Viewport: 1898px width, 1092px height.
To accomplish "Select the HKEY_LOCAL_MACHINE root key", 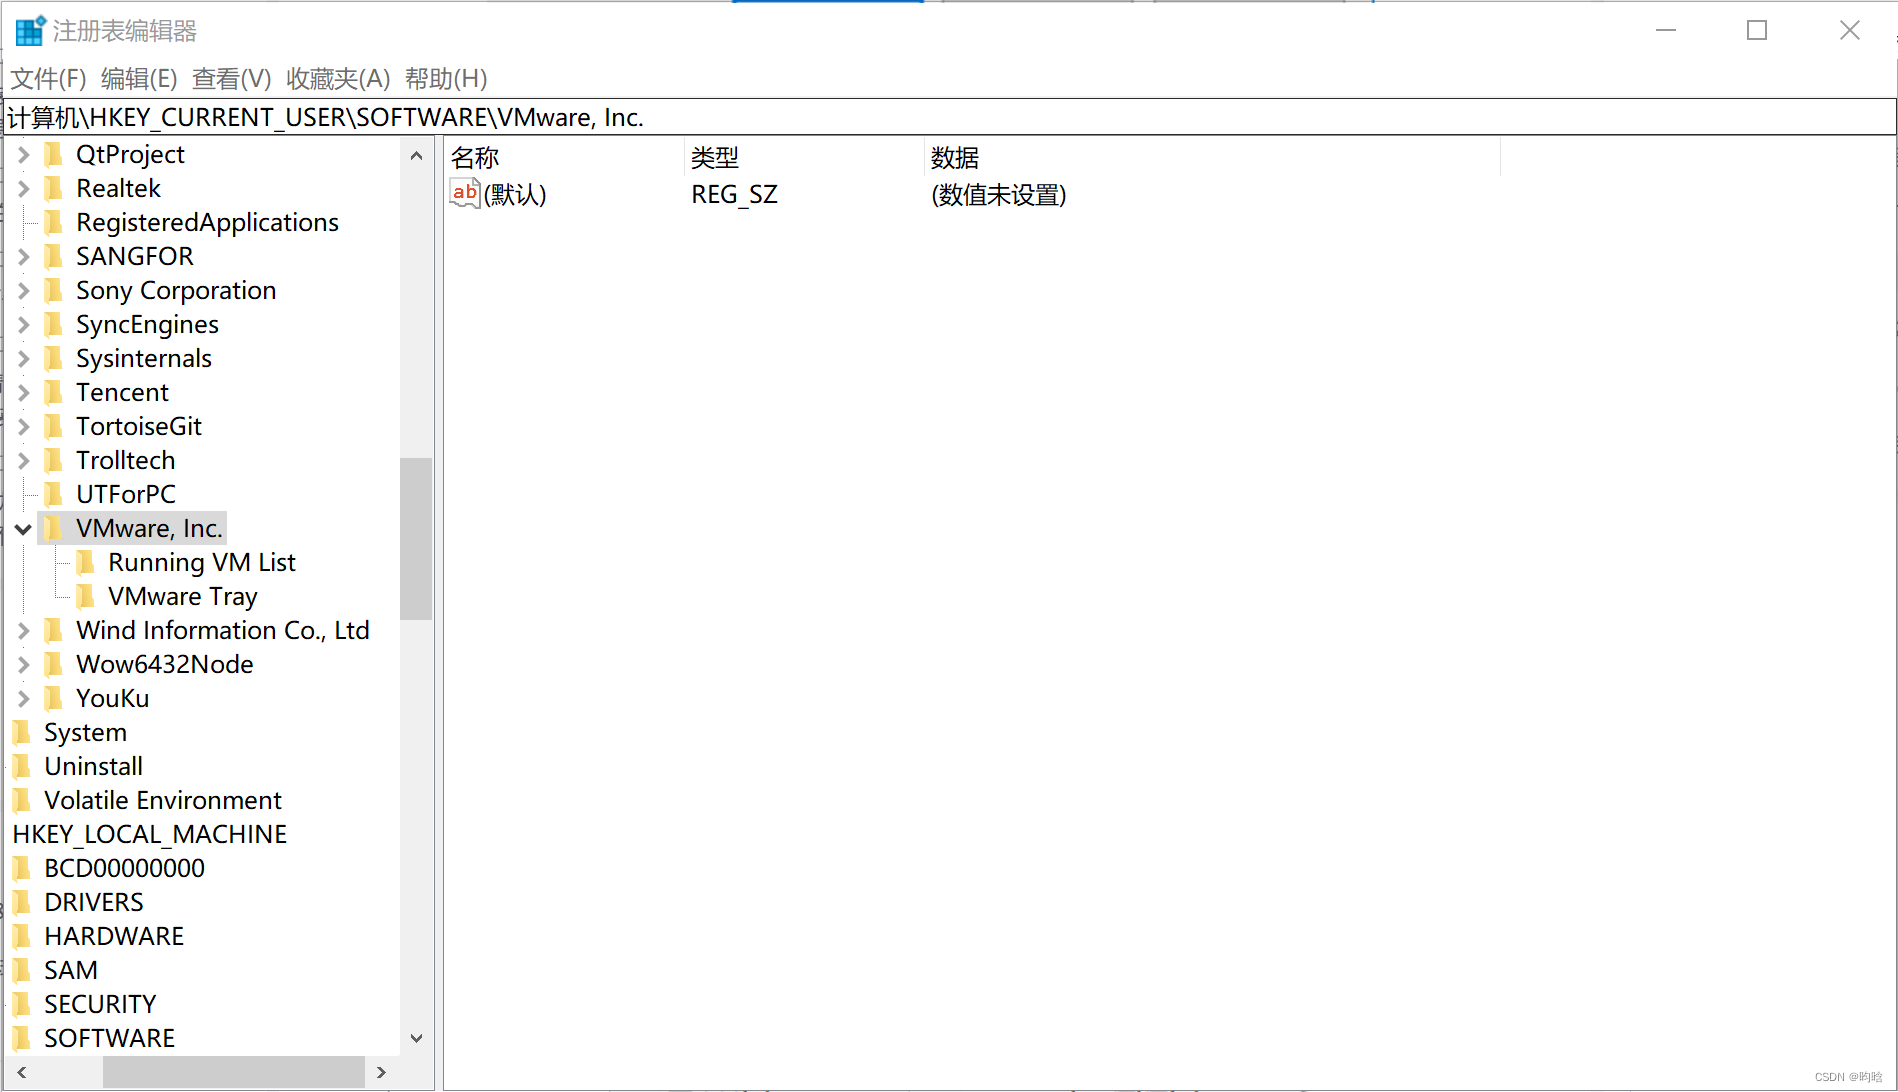I will pos(149,833).
